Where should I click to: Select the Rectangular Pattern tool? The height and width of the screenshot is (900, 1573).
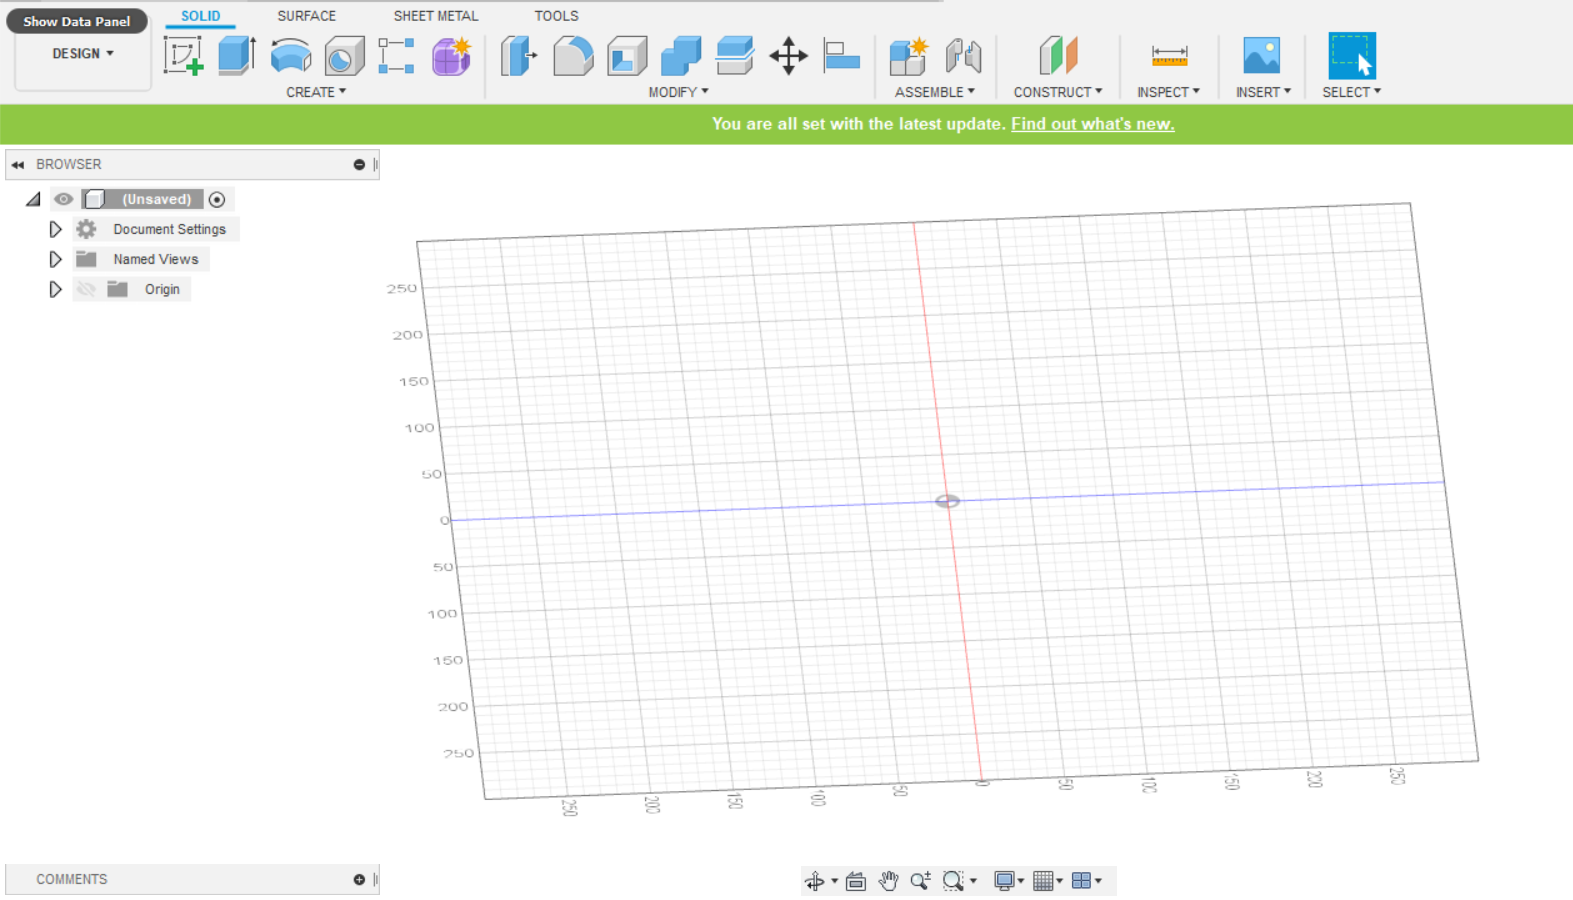point(397,56)
